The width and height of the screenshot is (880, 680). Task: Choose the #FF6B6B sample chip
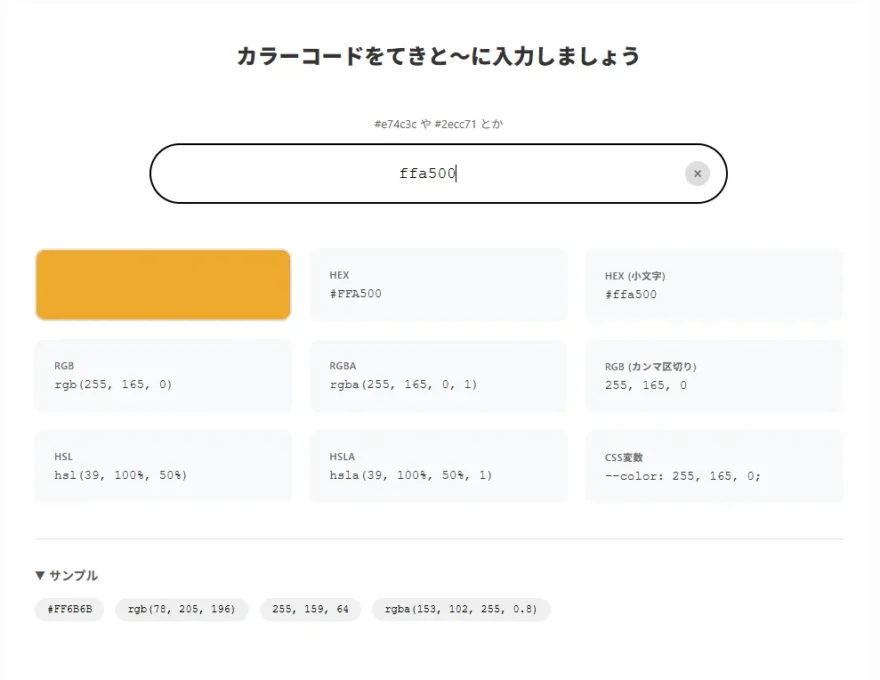(x=69, y=609)
